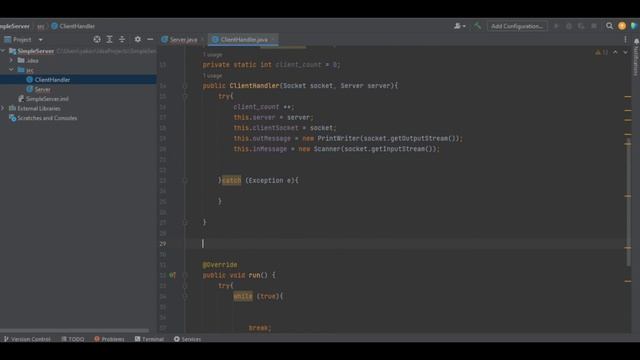Click the Stop icon in toolbar
The image size is (640, 360).
click(594, 26)
